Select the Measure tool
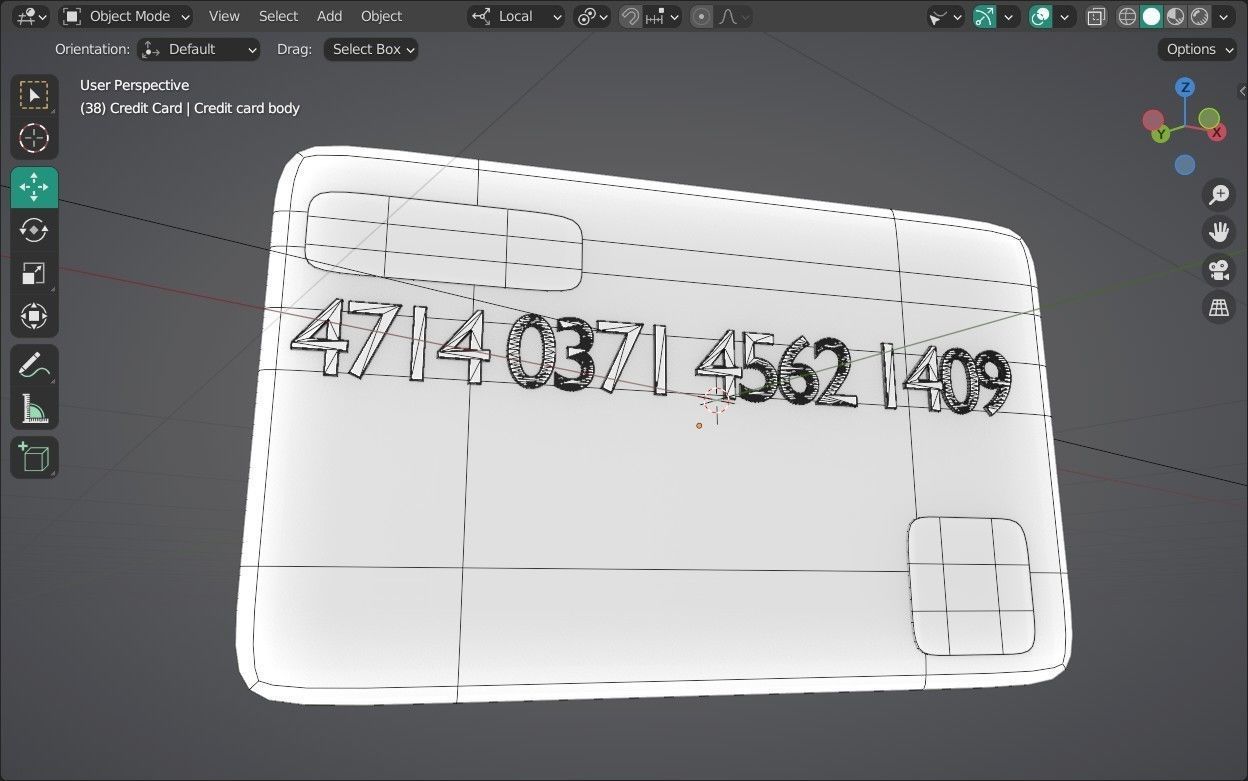This screenshot has height=781, width=1248. pos(34,408)
